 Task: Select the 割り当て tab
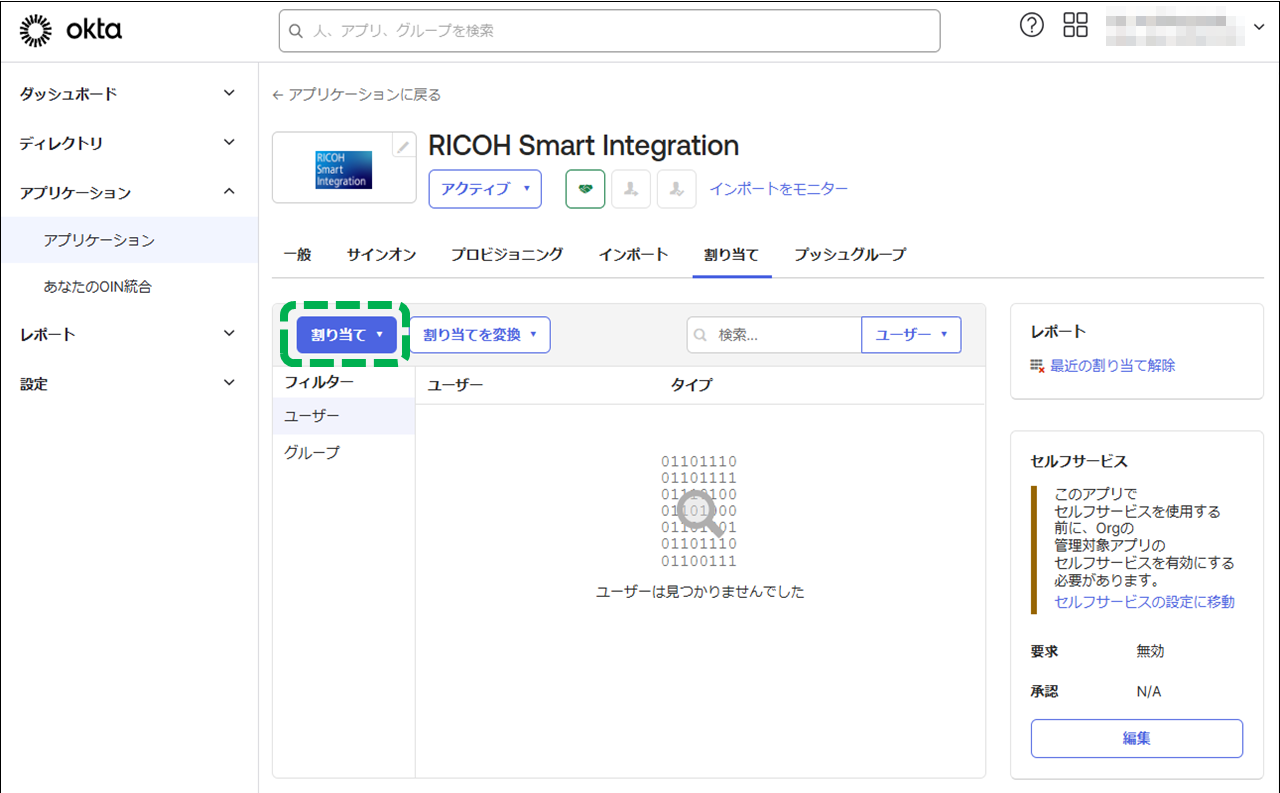coord(731,254)
